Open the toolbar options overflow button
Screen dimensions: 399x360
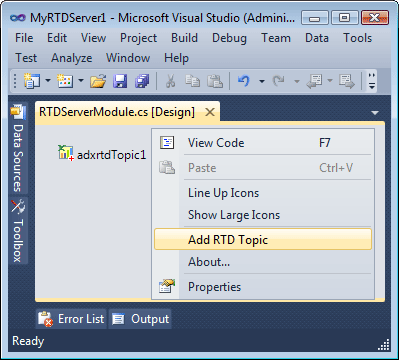(x=372, y=81)
